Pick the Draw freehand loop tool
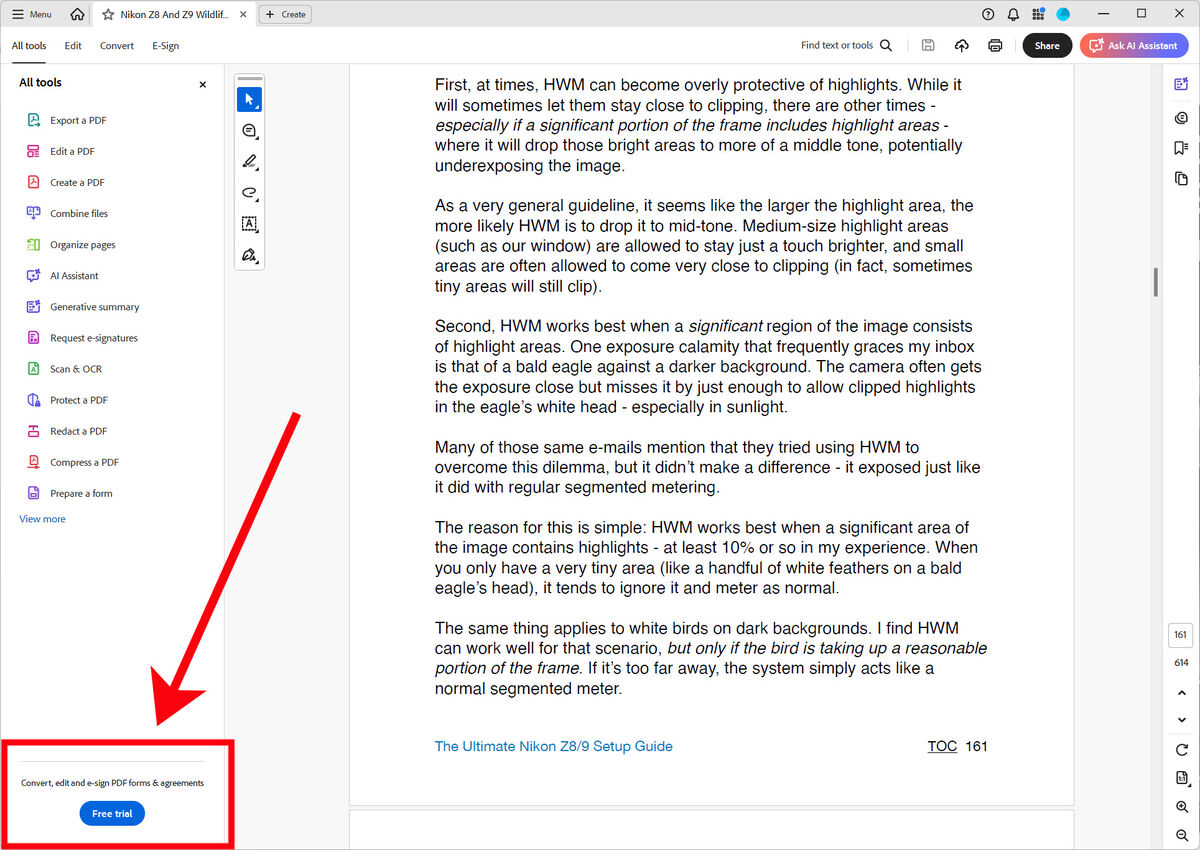Viewport: 1200px width, 850px height. tap(249, 193)
